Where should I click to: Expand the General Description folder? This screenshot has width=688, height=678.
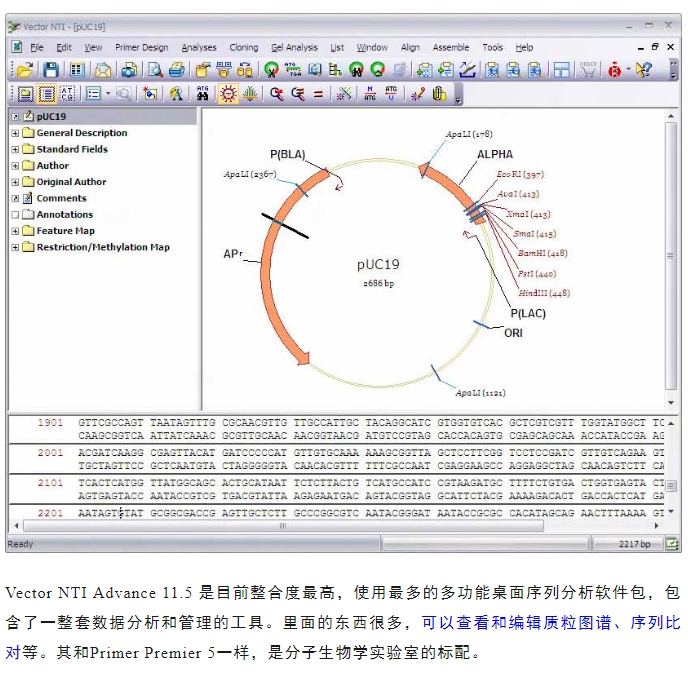[x=15, y=133]
